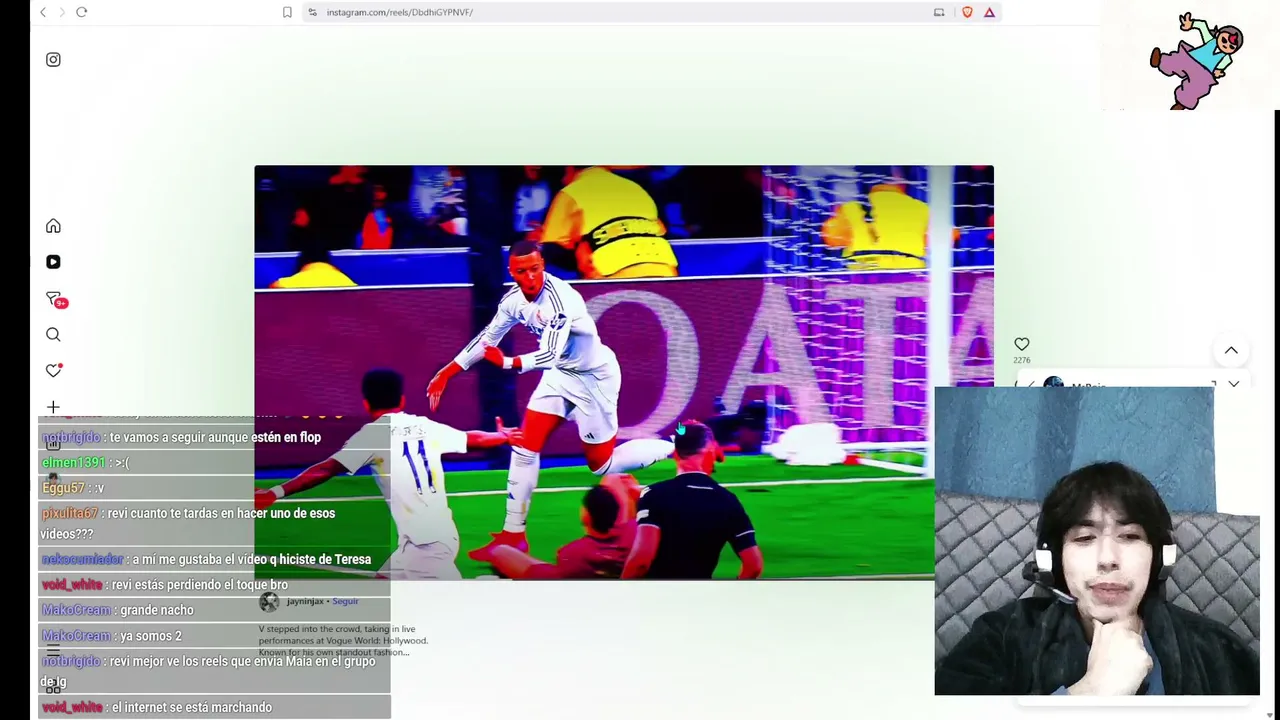This screenshot has height=720, width=1280.
Task: Click the pixulita67 chat message
Action: tap(215, 523)
